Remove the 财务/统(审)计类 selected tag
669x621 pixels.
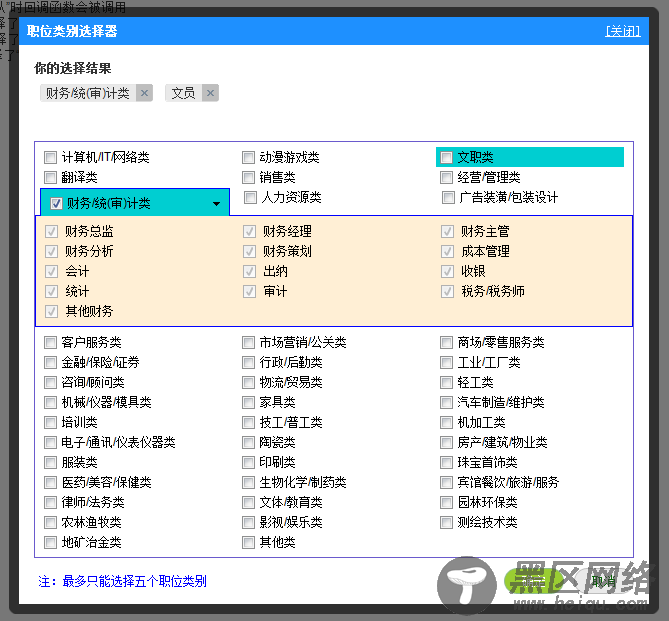(x=144, y=93)
